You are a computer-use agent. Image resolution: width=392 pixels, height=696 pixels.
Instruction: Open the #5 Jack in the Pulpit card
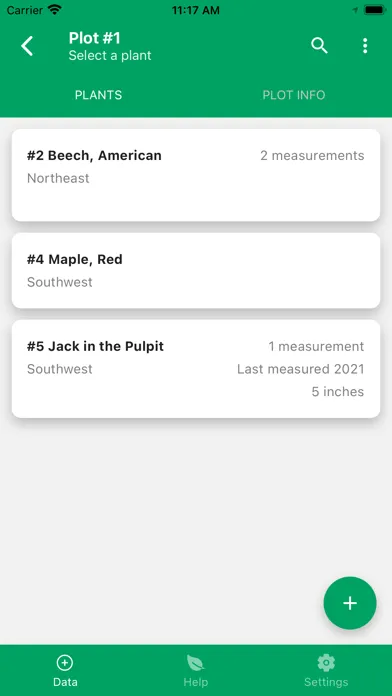click(x=196, y=369)
